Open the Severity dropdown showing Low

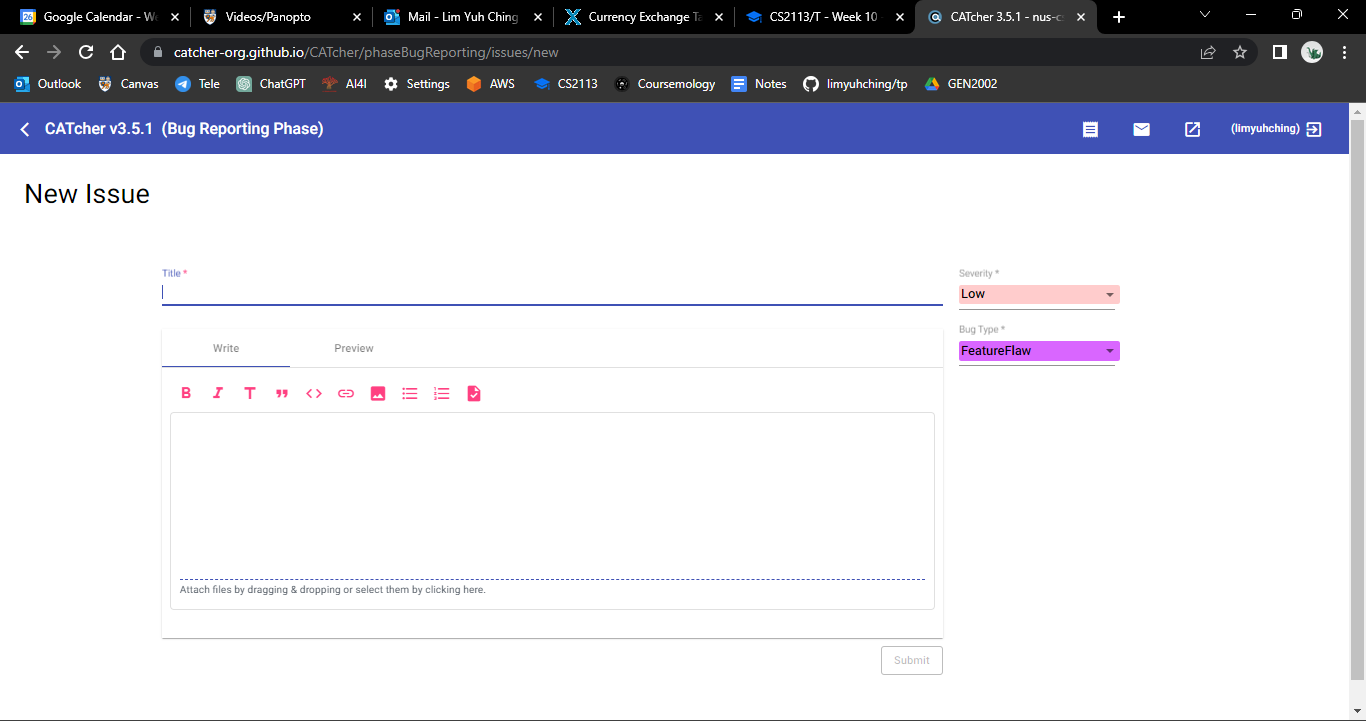click(x=1039, y=294)
